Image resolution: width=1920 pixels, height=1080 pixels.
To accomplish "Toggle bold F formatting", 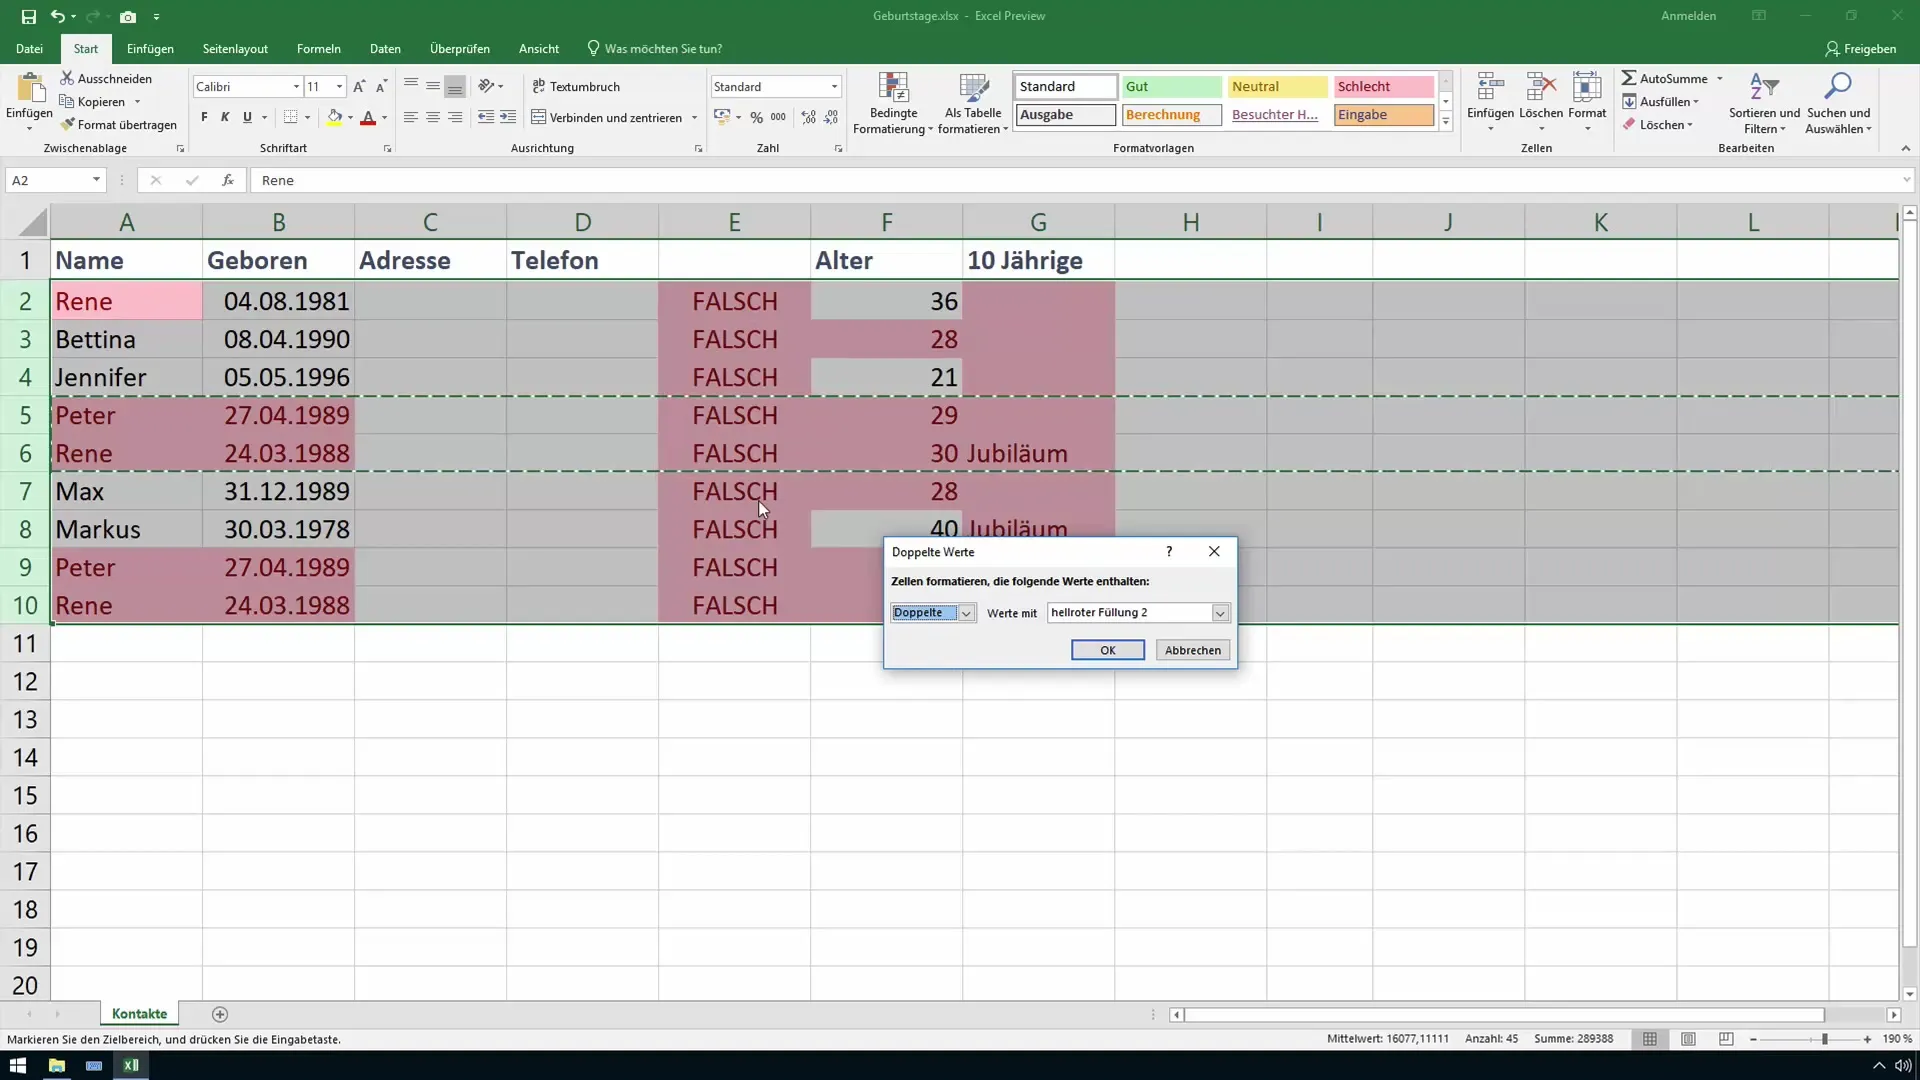I will coord(204,117).
